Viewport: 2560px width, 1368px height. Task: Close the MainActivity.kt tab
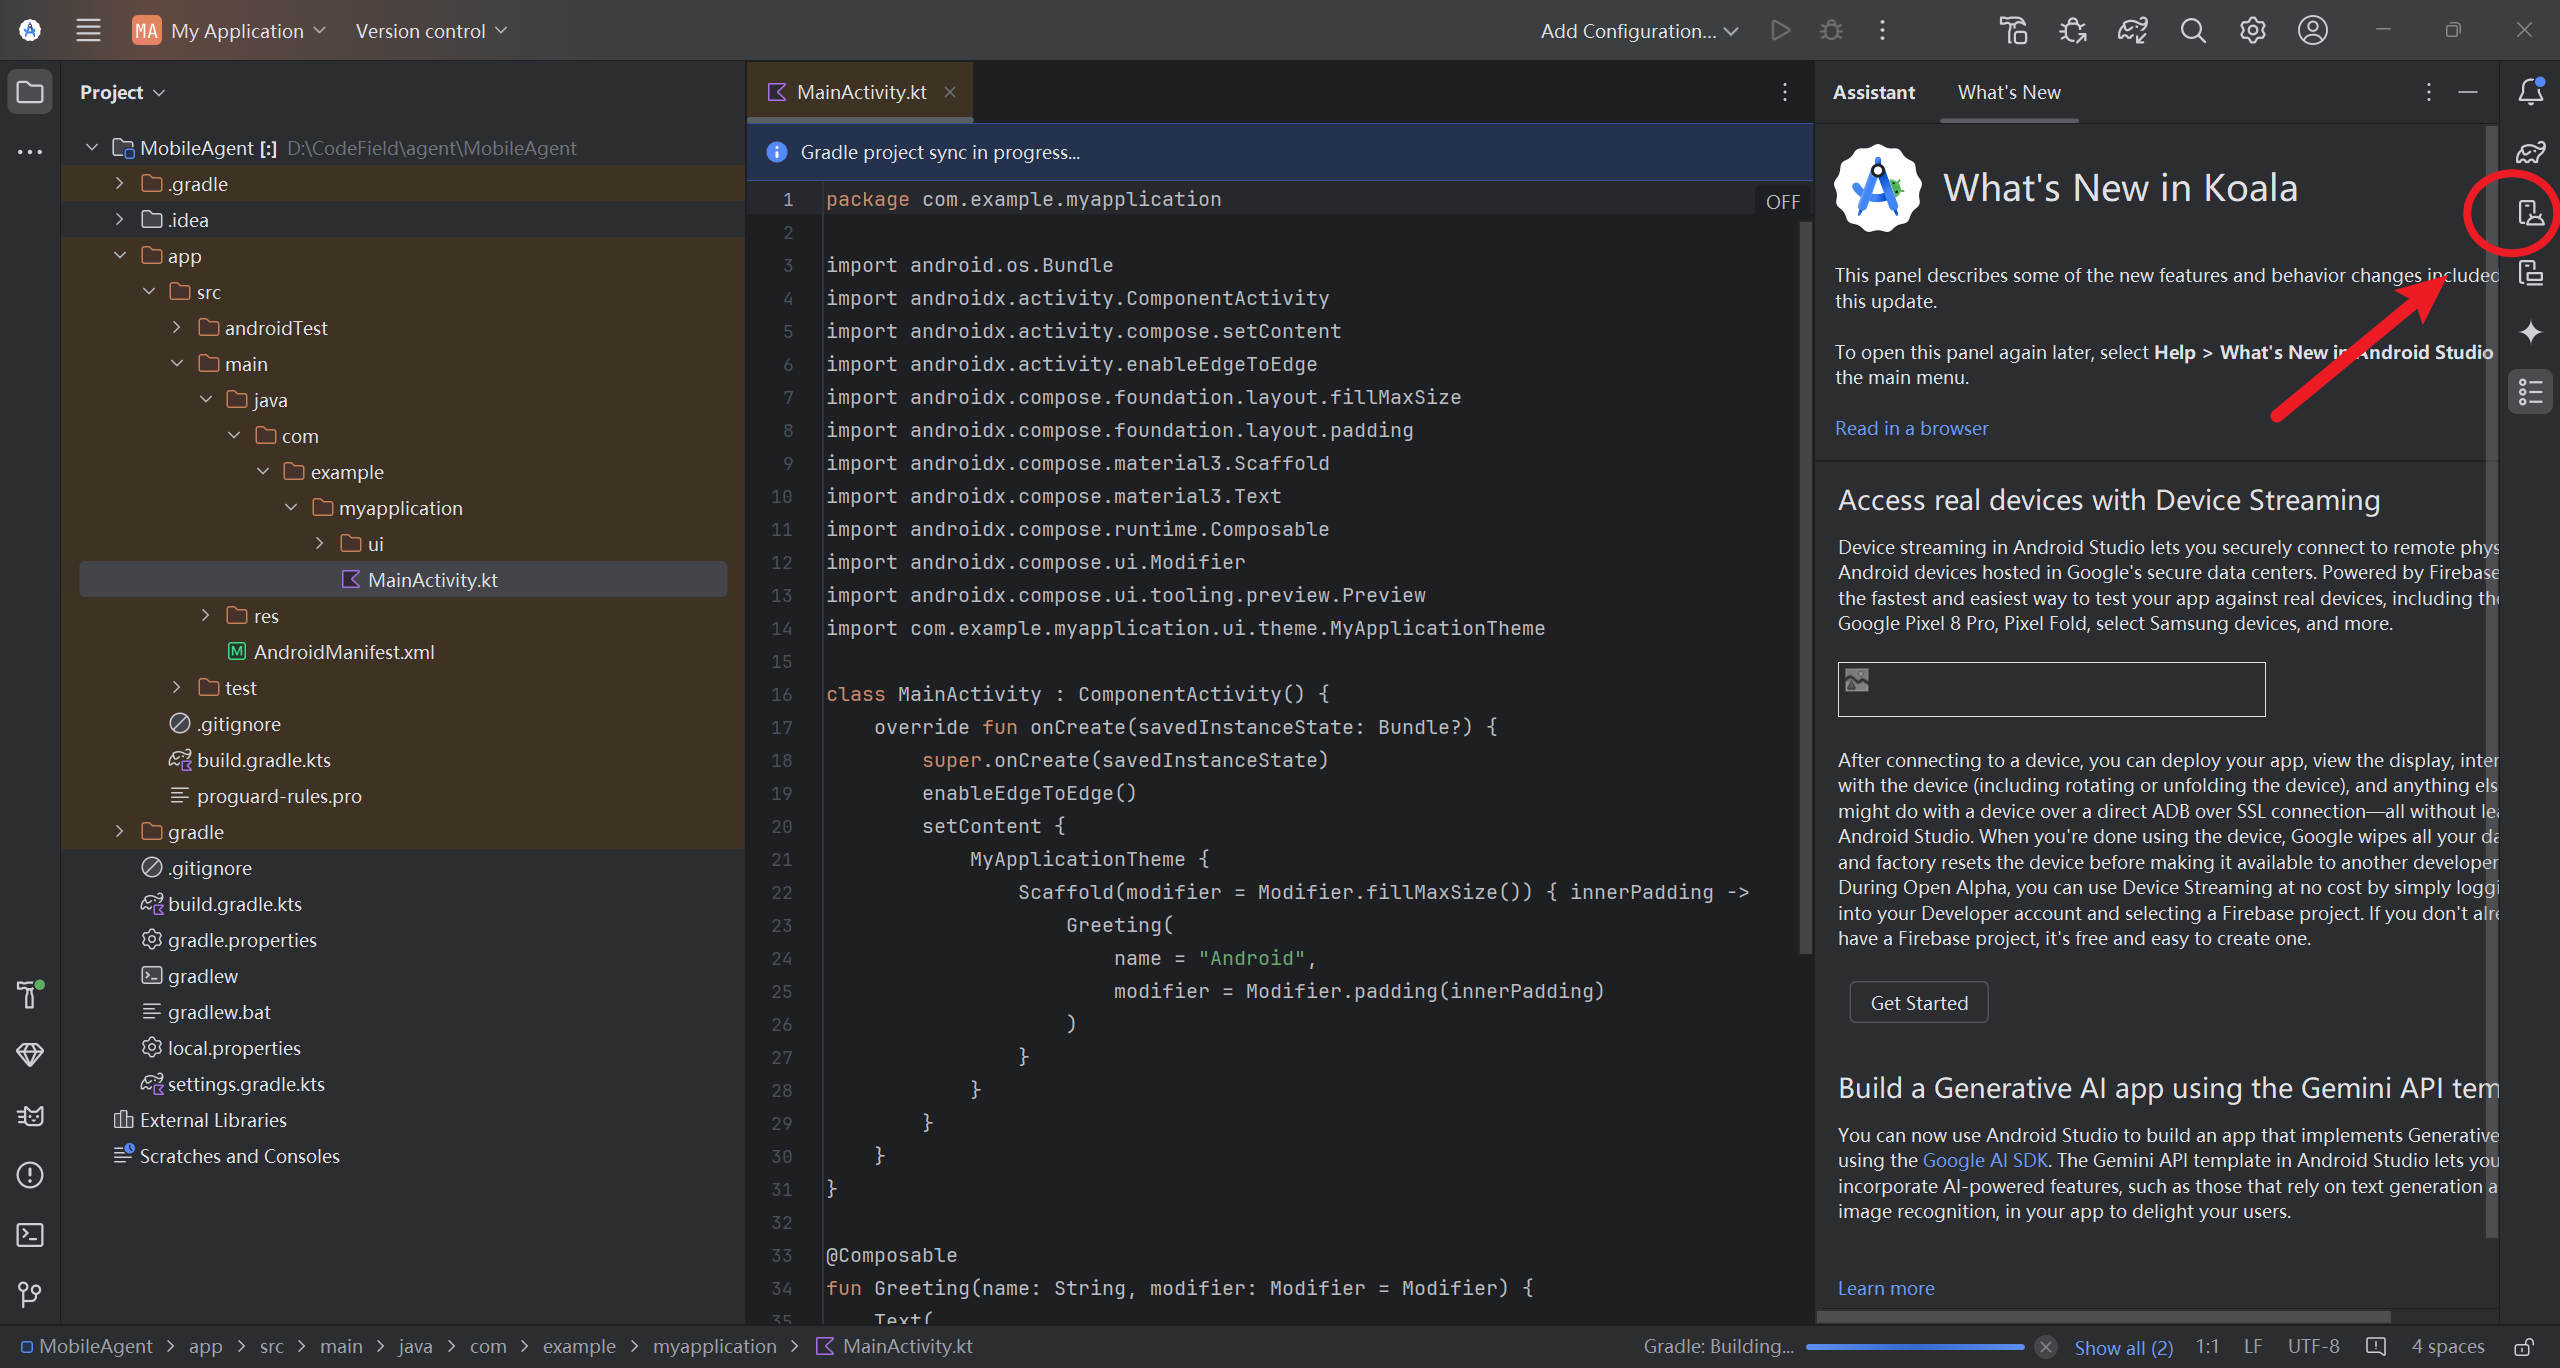tap(950, 92)
